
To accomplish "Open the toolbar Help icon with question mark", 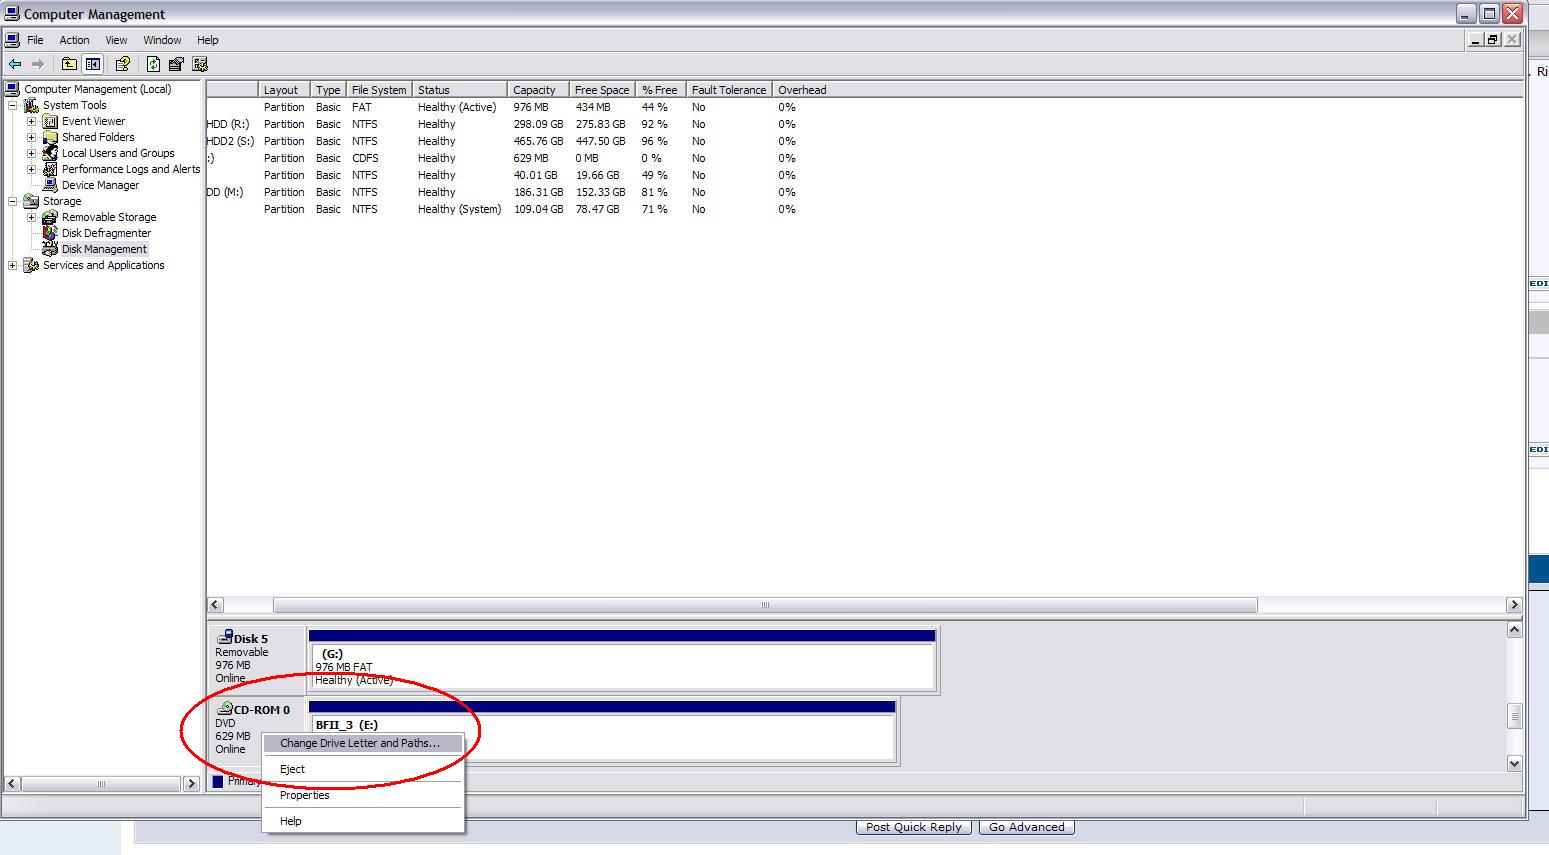I will [x=123, y=64].
